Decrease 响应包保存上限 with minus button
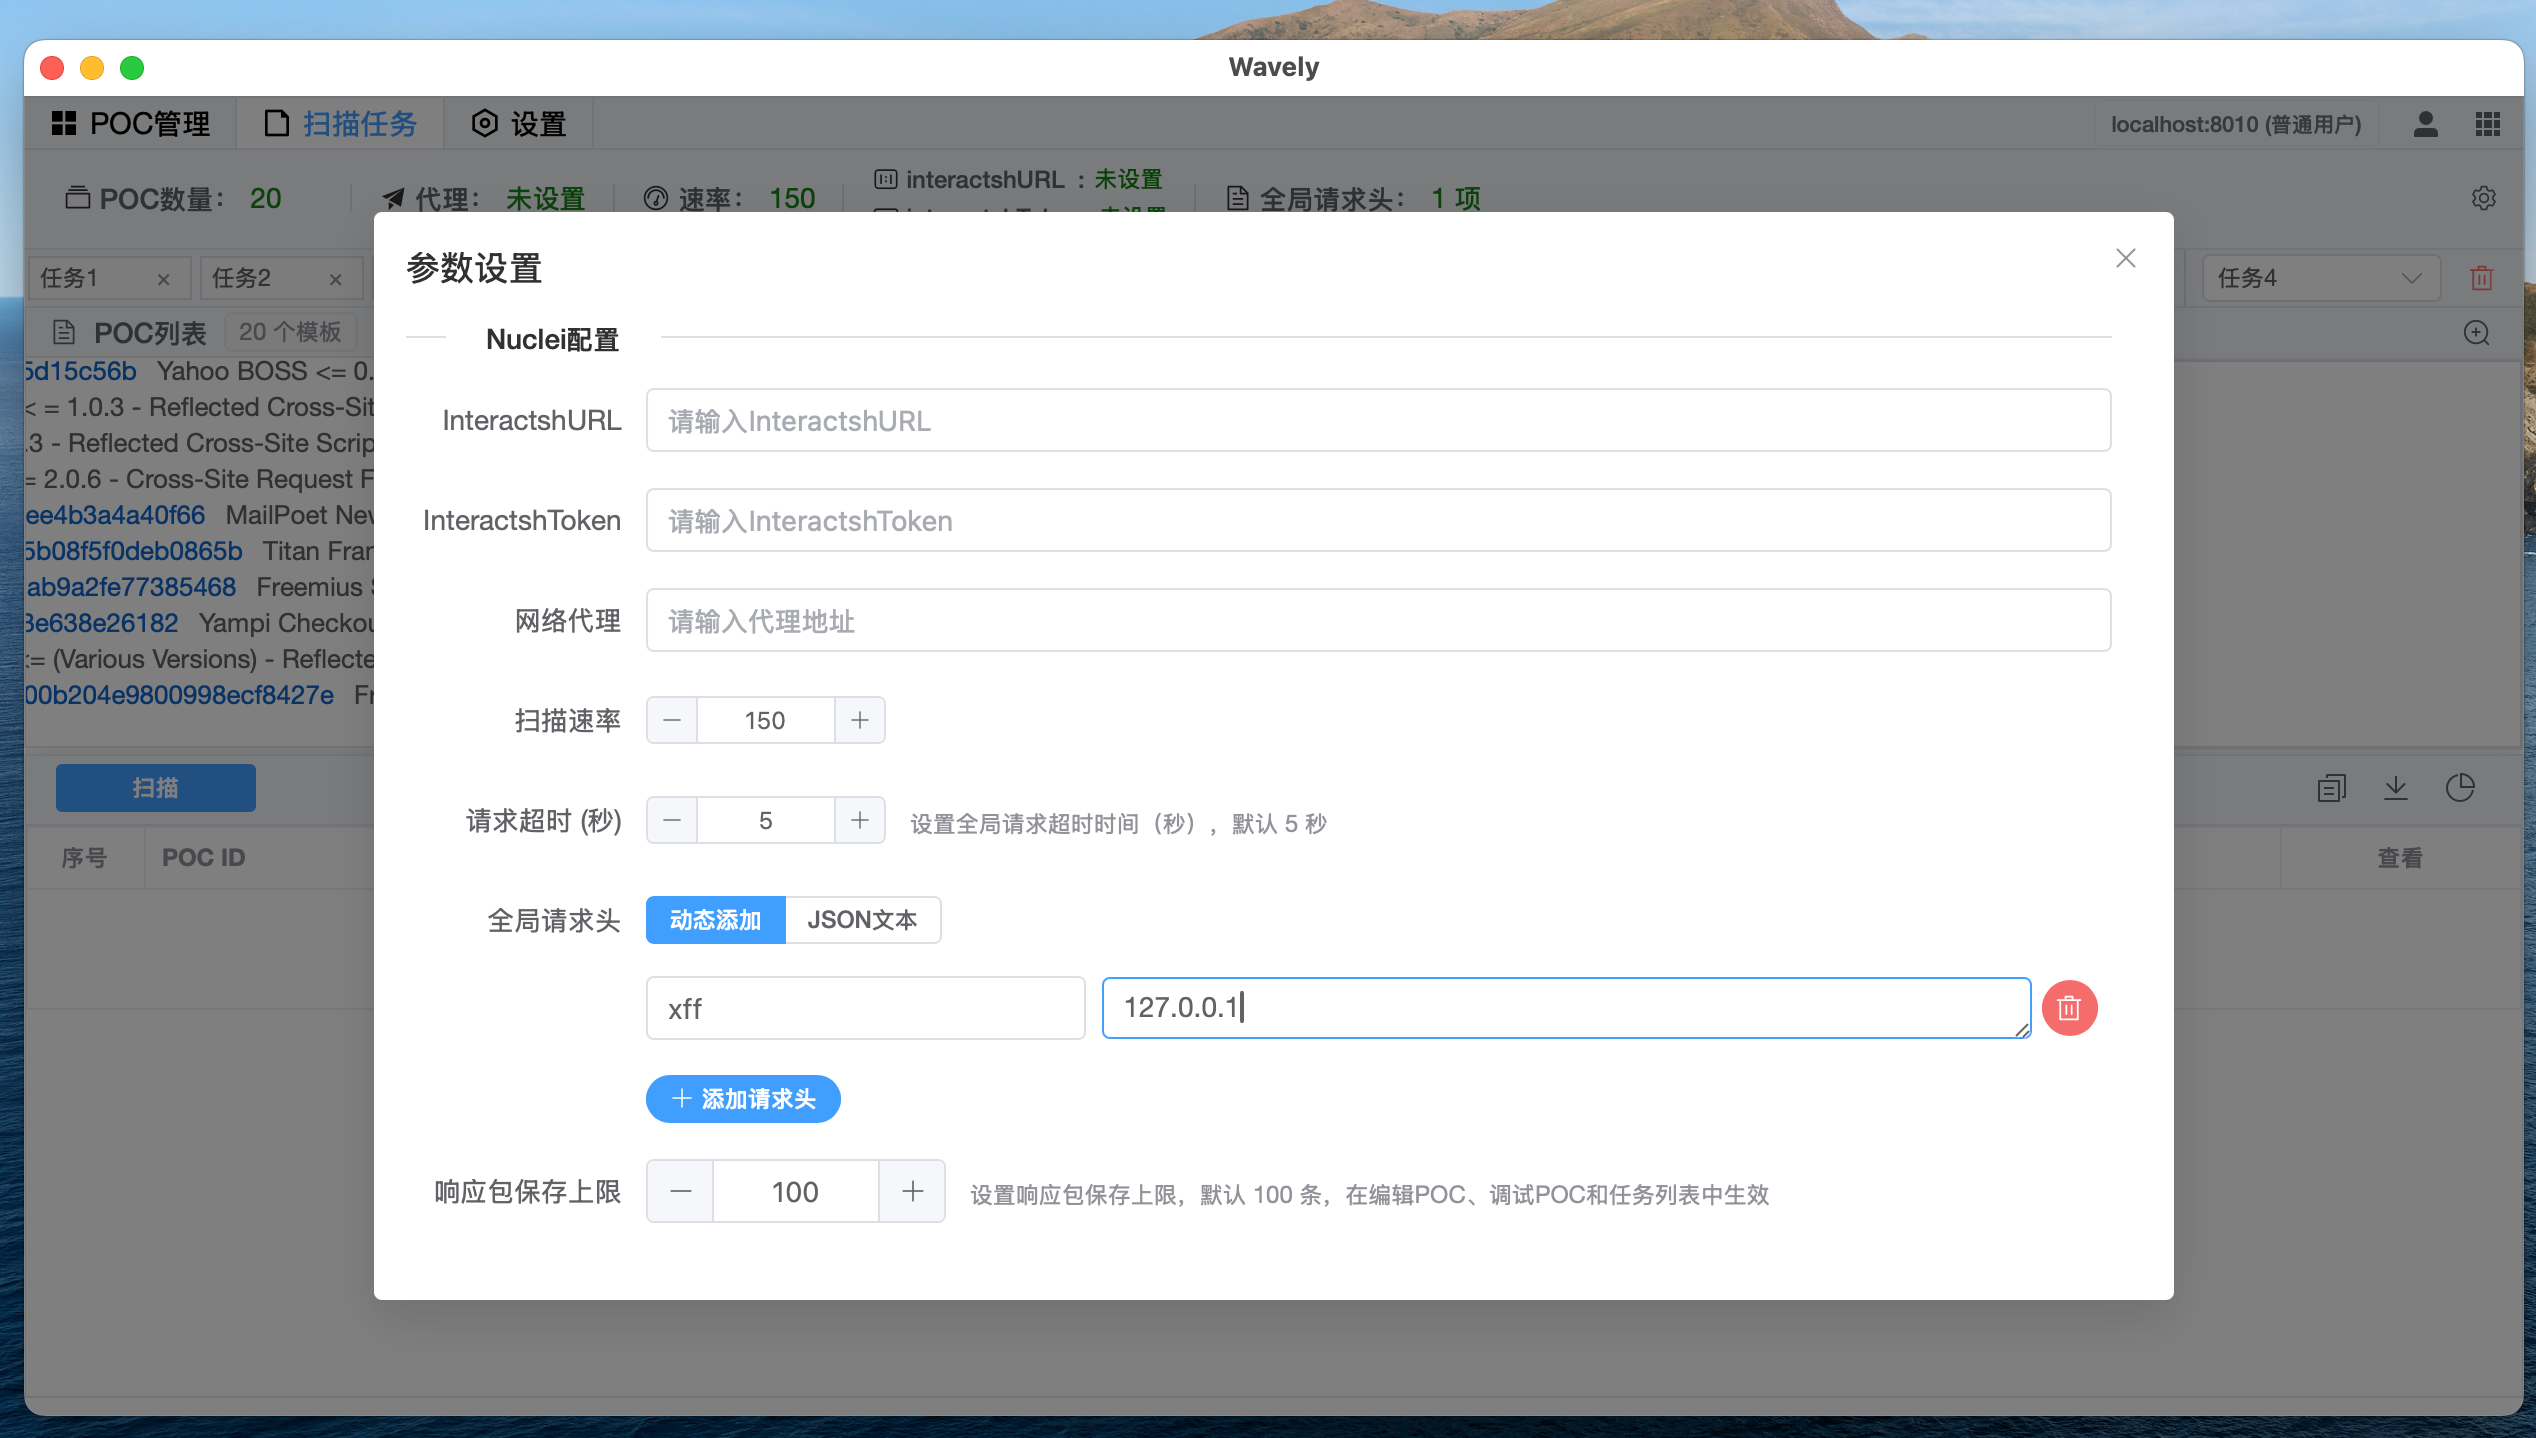The width and height of the screenshot is (2536, 1438). tap(680, 1191)
